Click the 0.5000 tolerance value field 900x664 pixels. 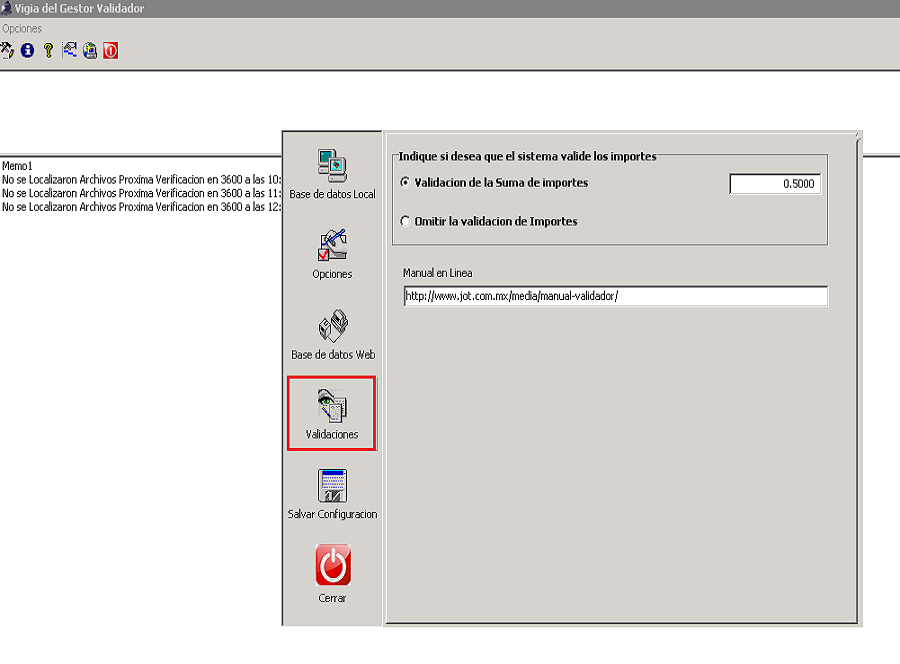coord(775,184)
